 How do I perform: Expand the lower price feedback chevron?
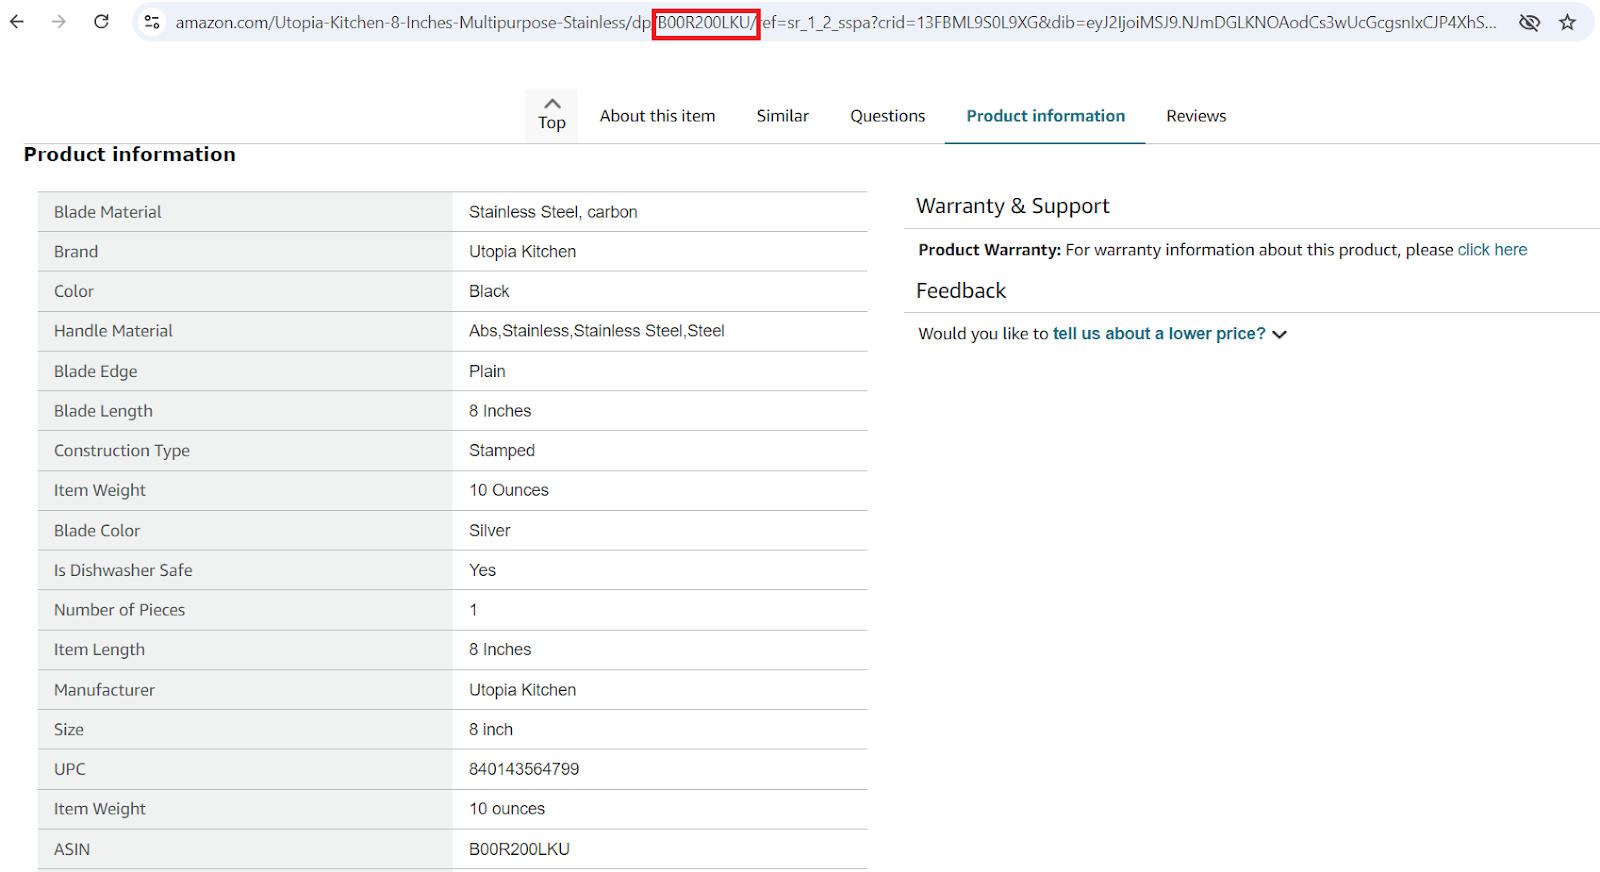coord(1279,335)
